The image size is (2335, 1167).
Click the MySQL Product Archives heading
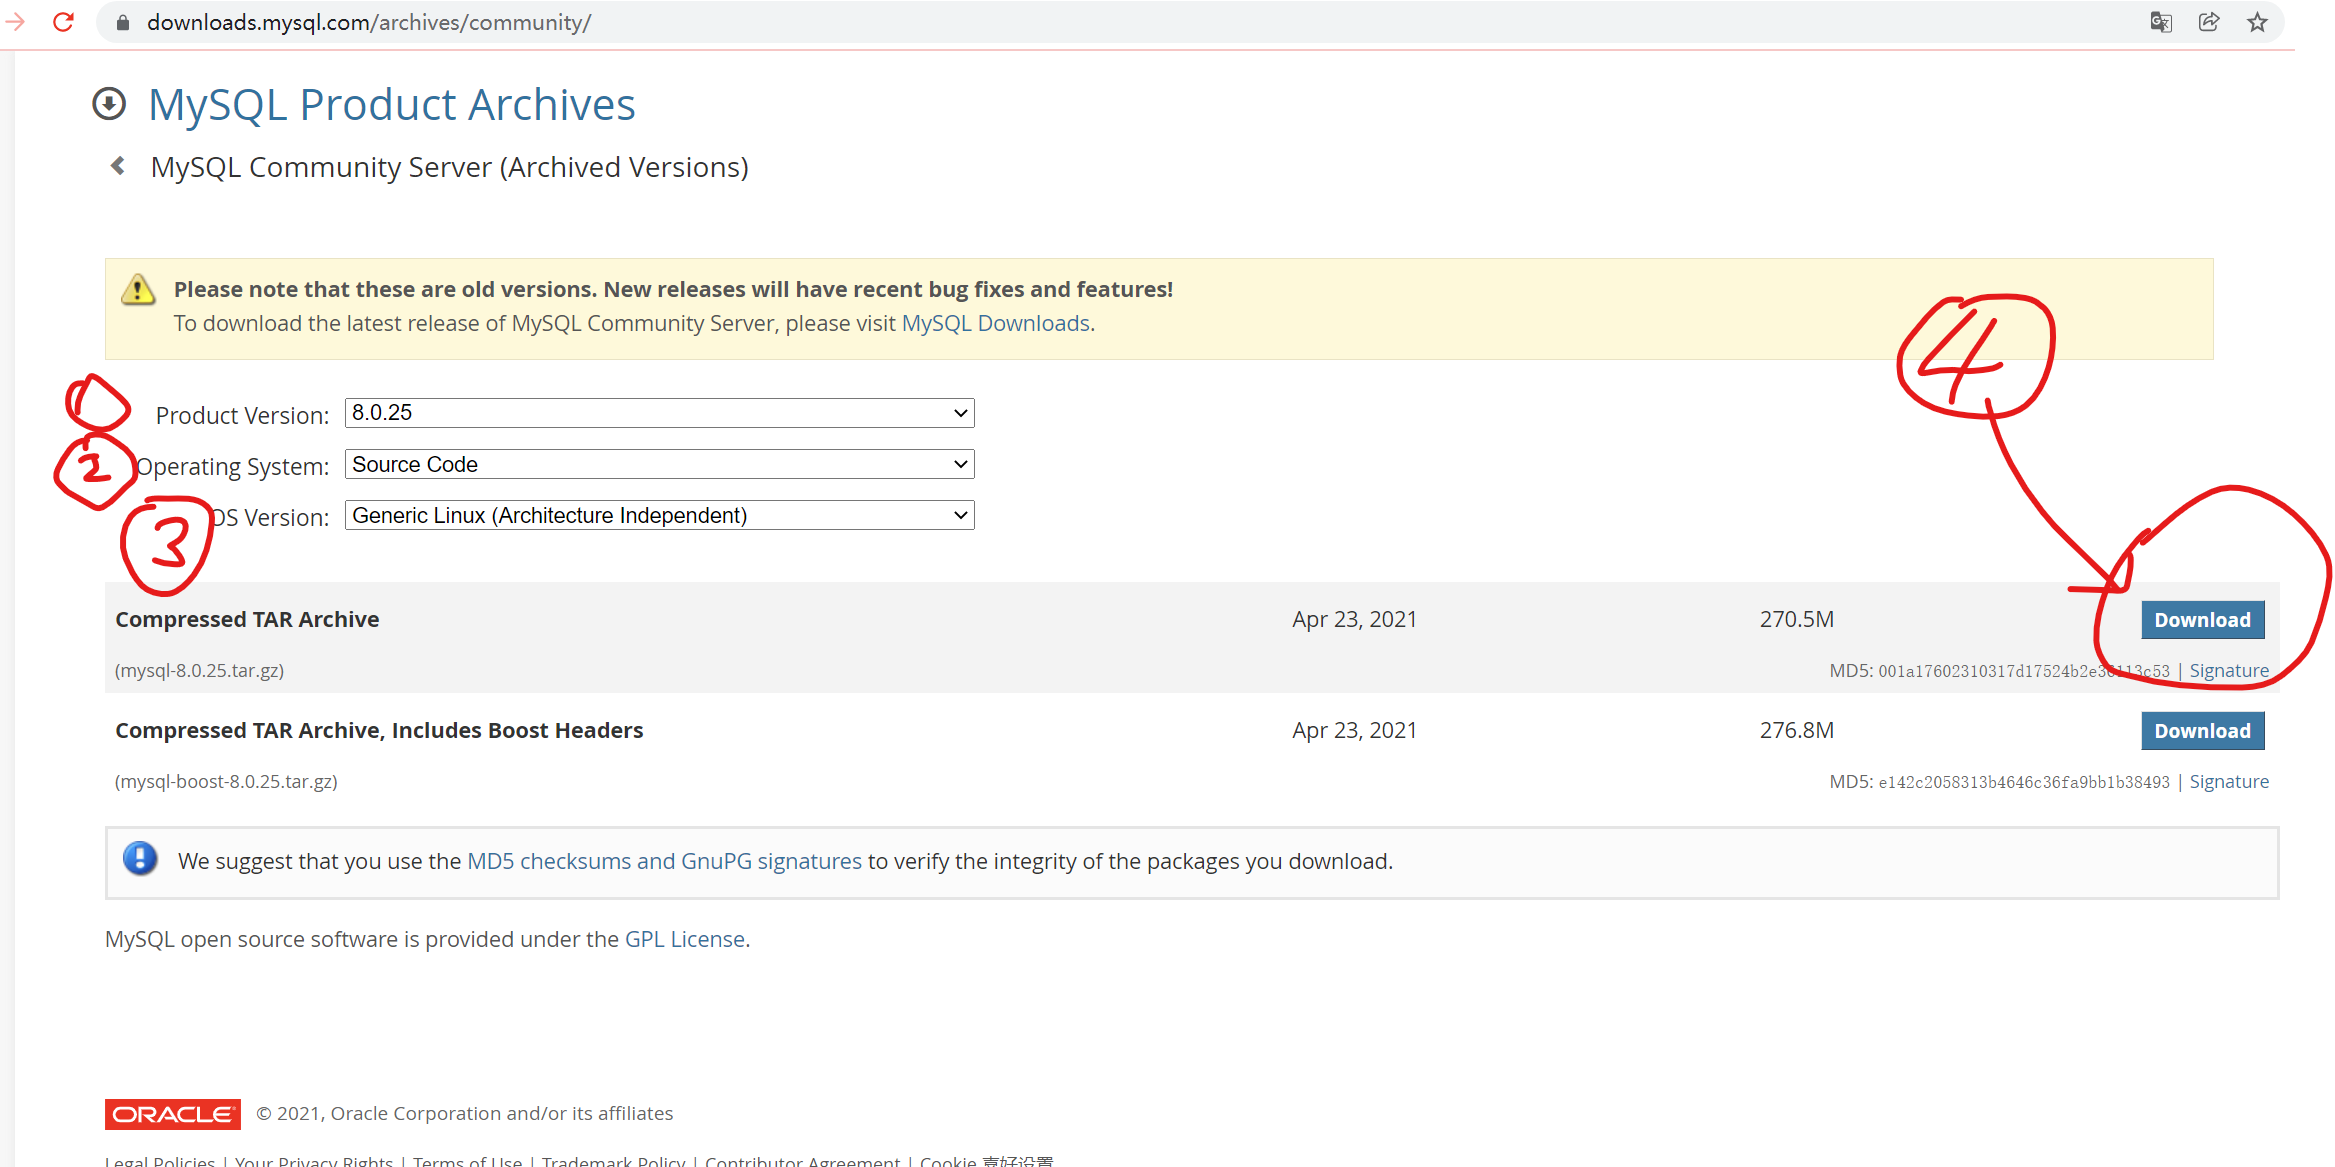coord(391,104)
